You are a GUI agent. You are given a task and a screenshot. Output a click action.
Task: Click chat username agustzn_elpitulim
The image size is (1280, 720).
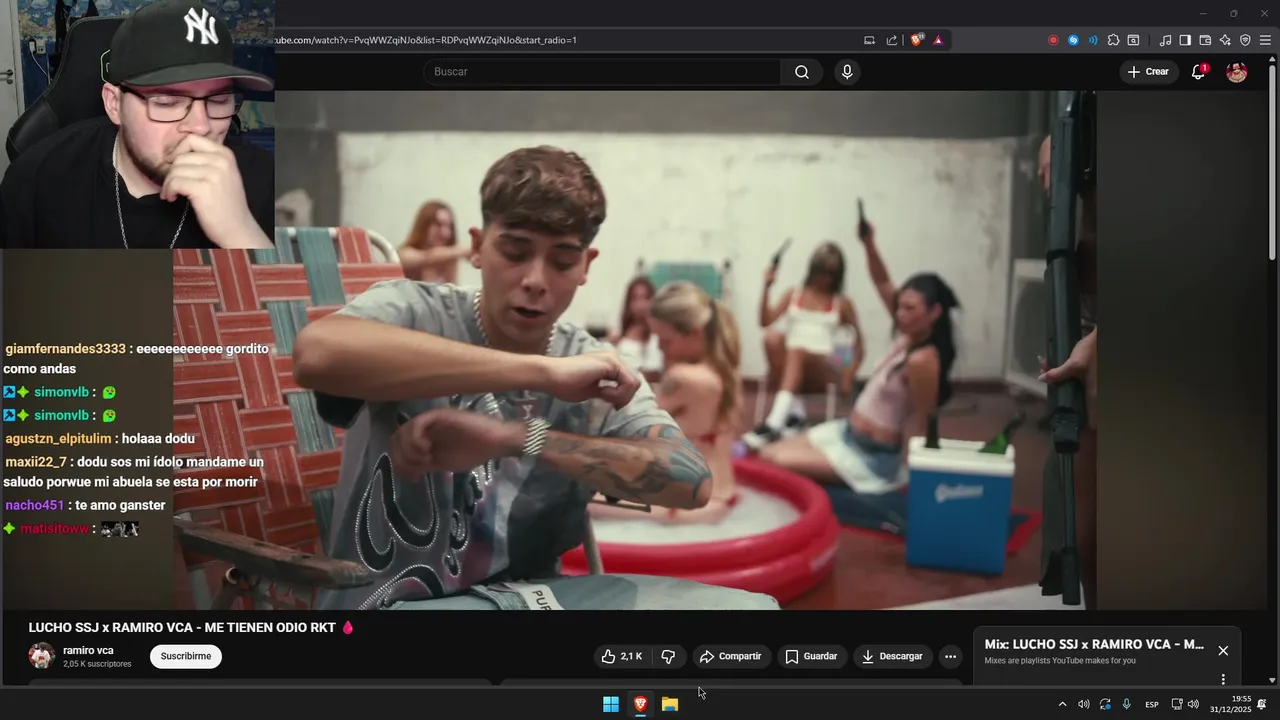pos(58,438)
